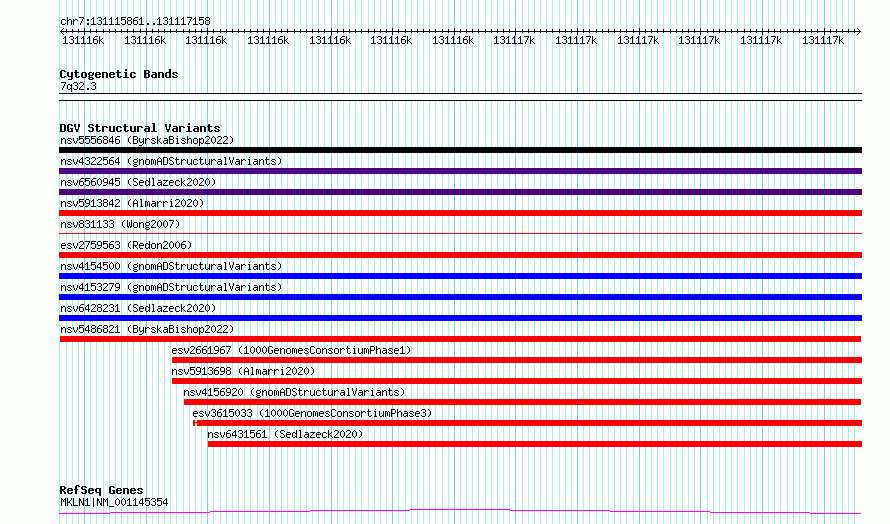
Task: Click the red esv2661967 variant bar
Action: (517, 360)
